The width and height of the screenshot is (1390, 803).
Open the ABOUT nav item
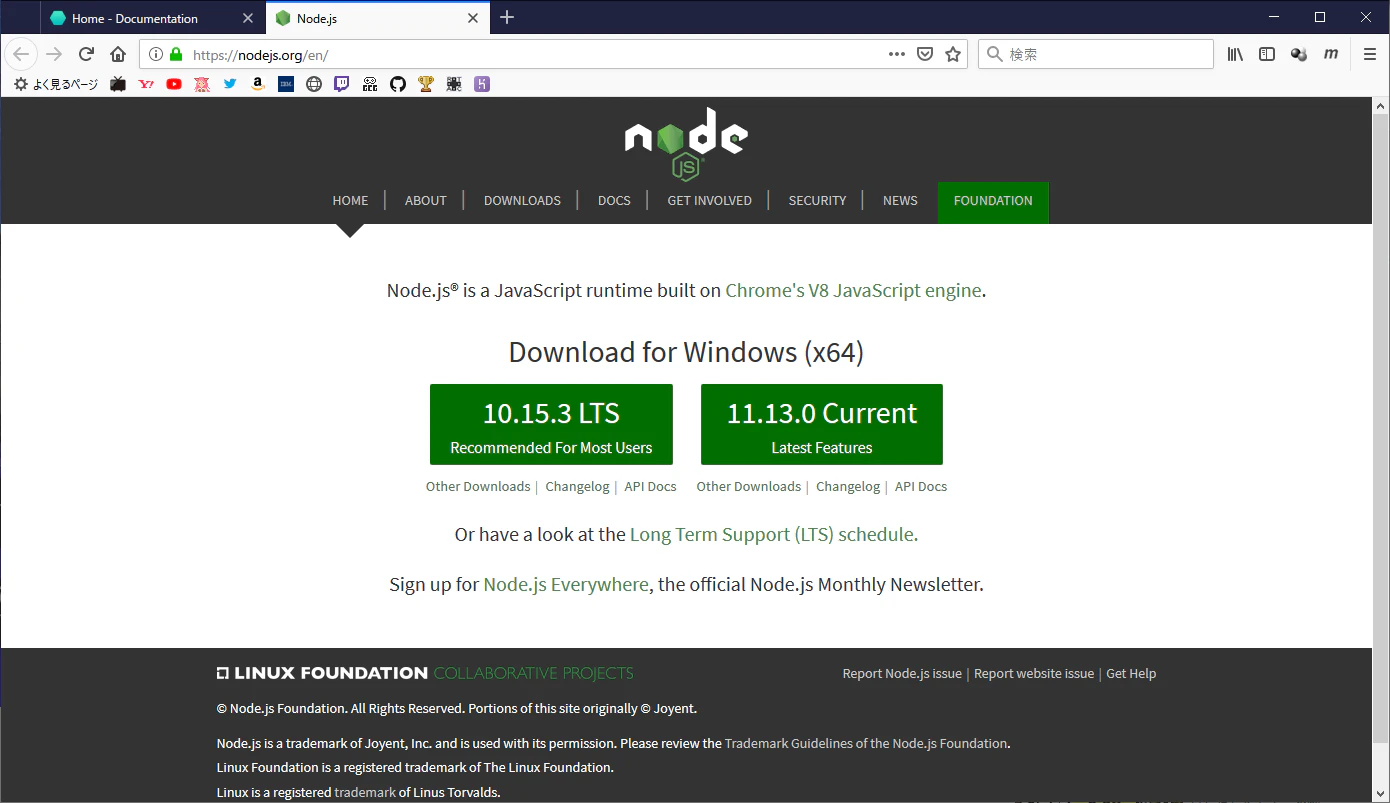(x=426, y=201)
